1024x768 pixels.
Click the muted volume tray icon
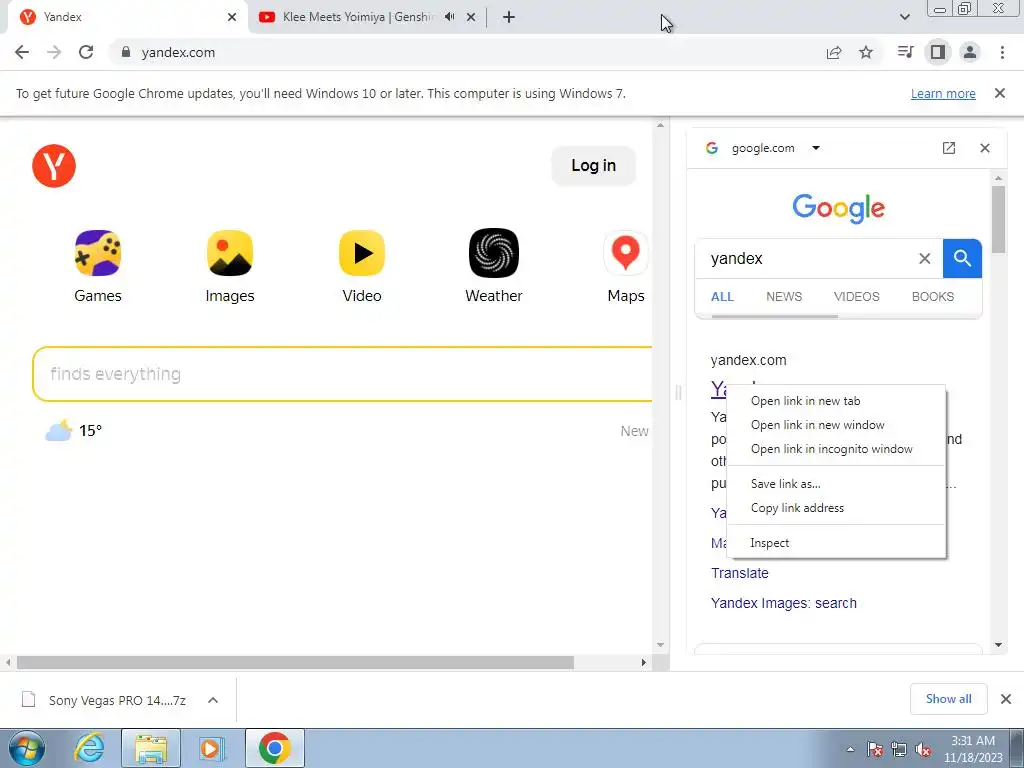point(923,749)
